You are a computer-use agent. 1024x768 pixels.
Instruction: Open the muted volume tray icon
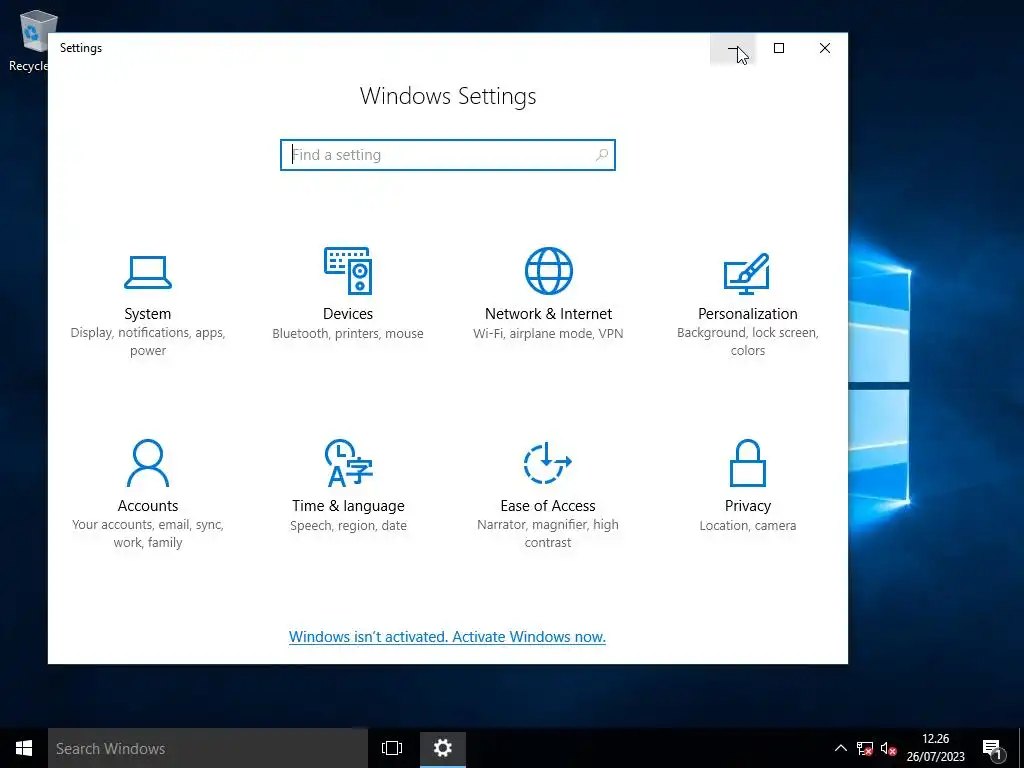click(888, 748)
